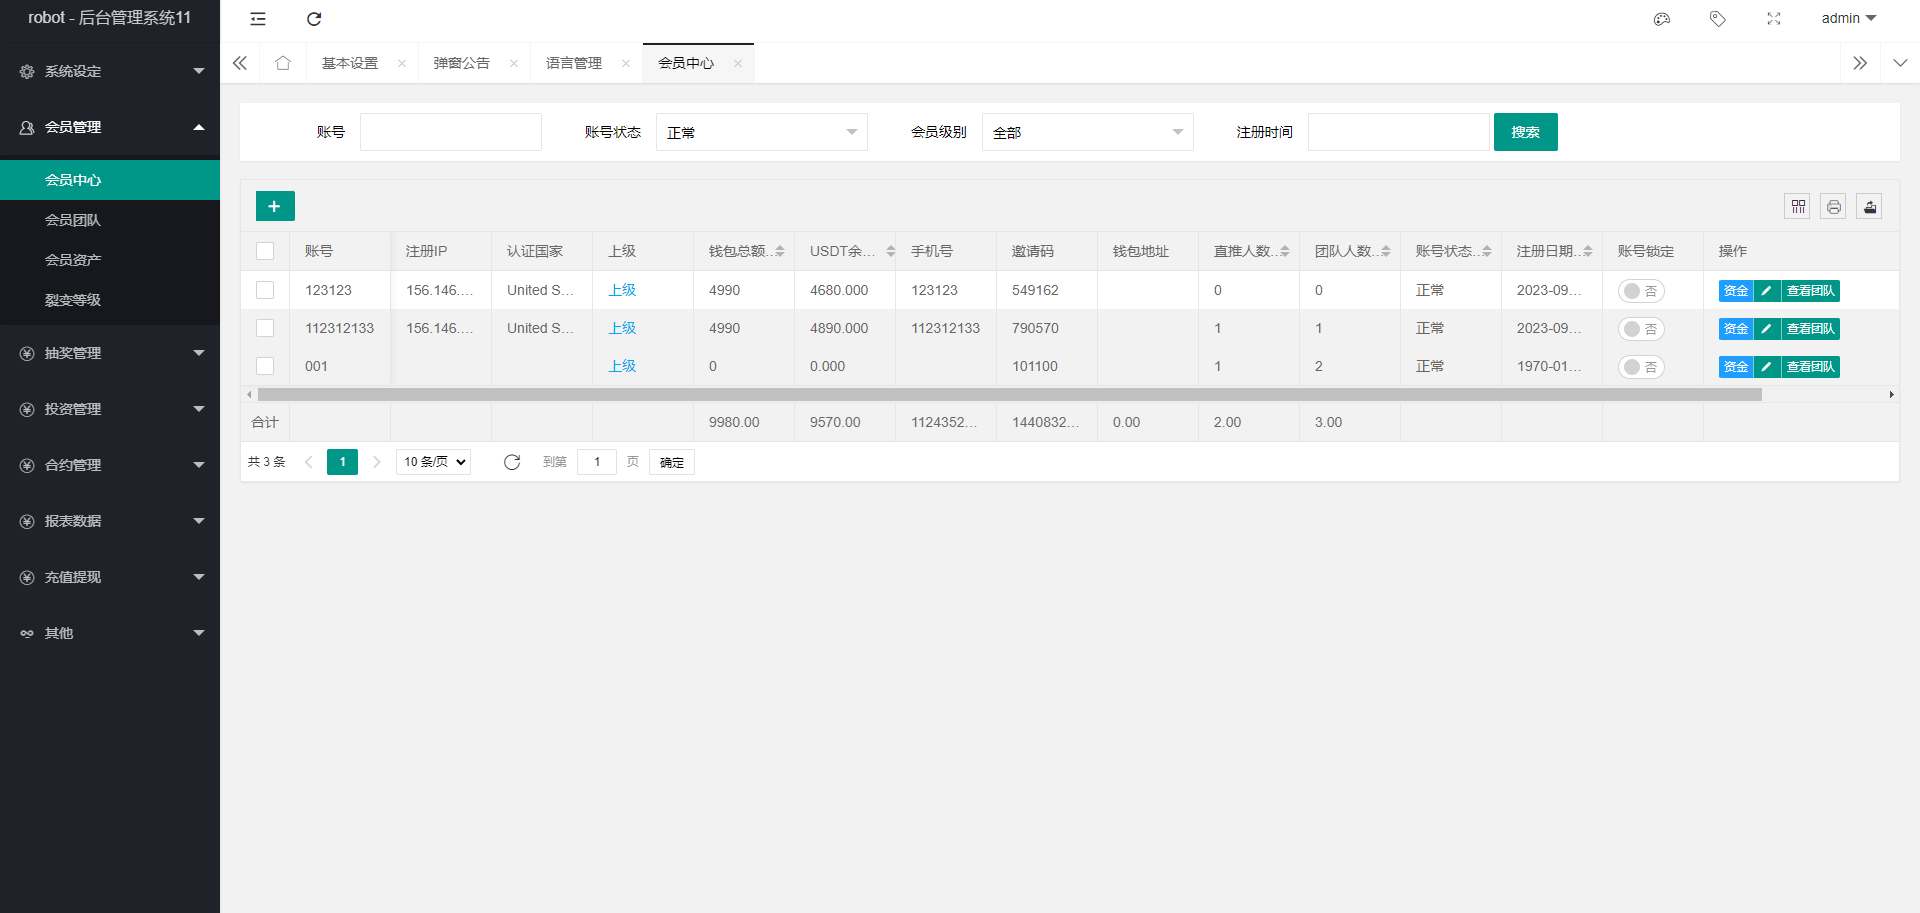Check the checkbox for account 123123

[x=265, y=290]
